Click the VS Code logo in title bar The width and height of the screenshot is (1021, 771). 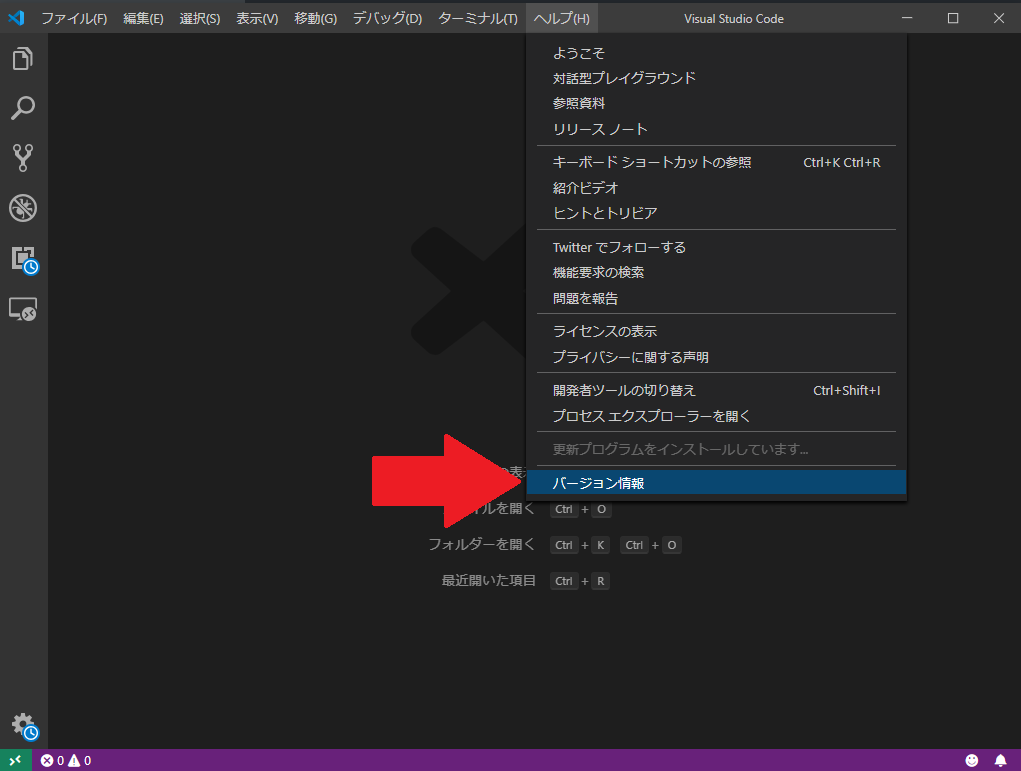(16, 18)
